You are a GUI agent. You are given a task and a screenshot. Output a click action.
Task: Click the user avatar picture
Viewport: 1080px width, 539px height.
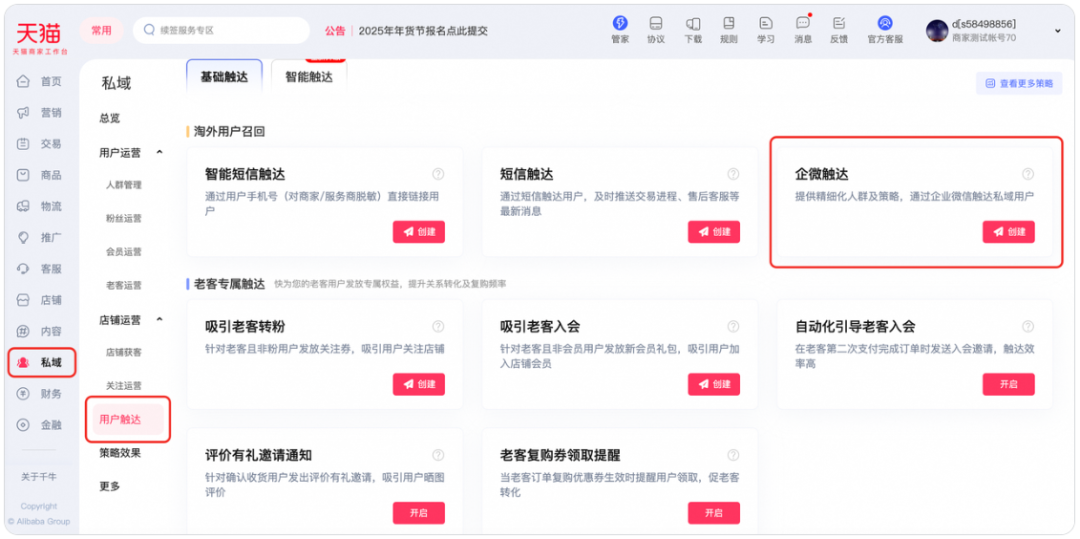click(x=937, y=30)
